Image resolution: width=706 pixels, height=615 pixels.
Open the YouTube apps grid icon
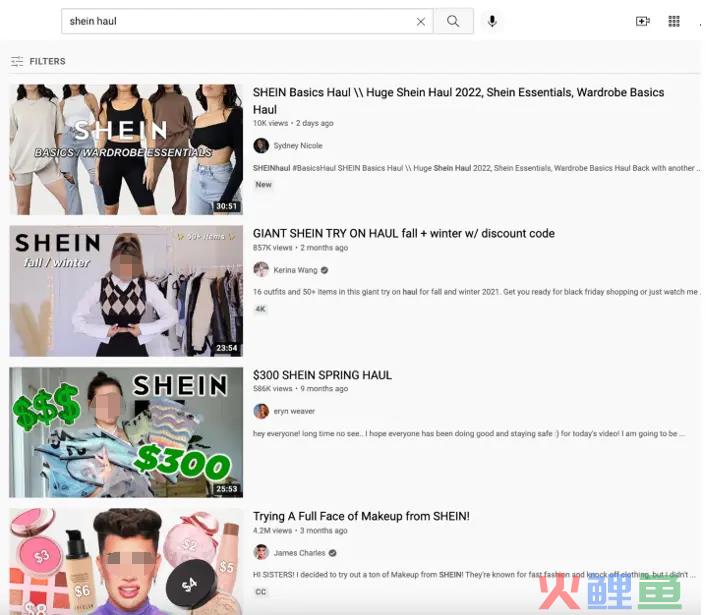674,21
